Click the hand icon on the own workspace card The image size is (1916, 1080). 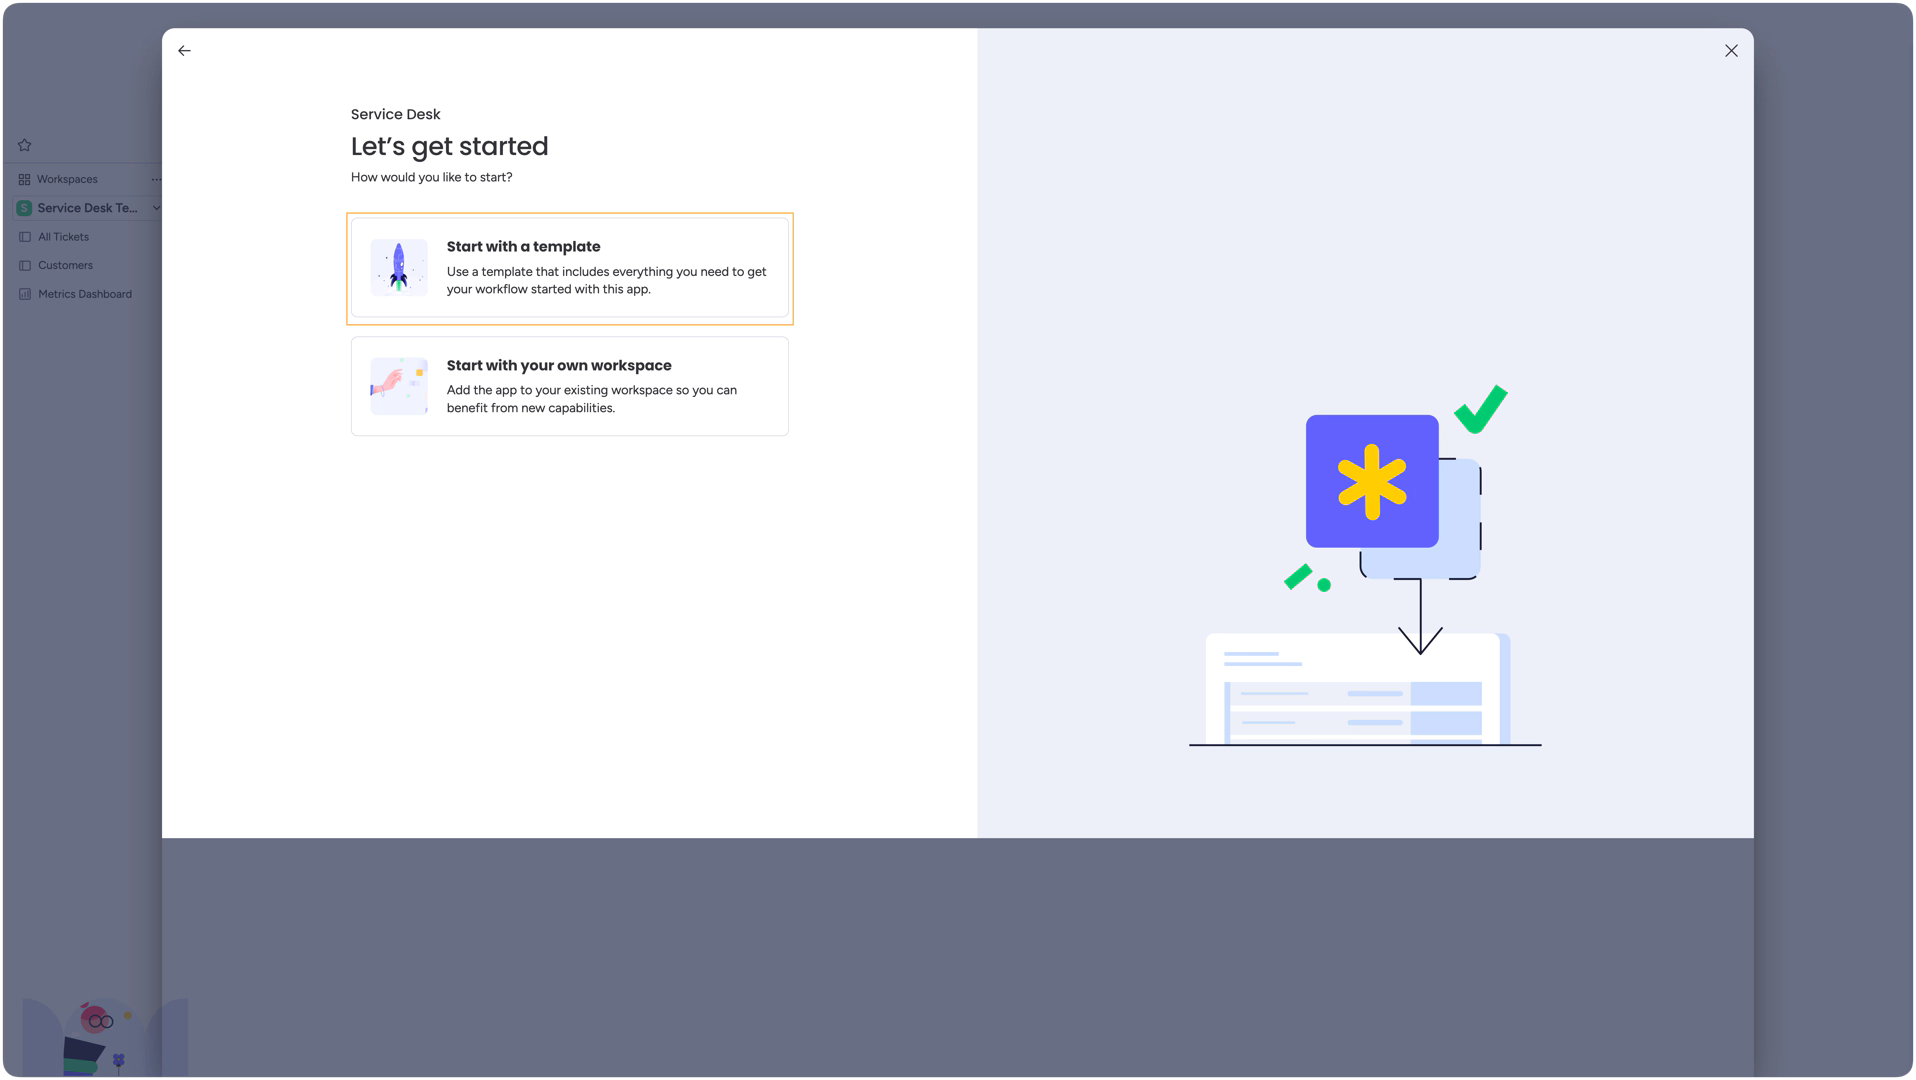(399, 386)
